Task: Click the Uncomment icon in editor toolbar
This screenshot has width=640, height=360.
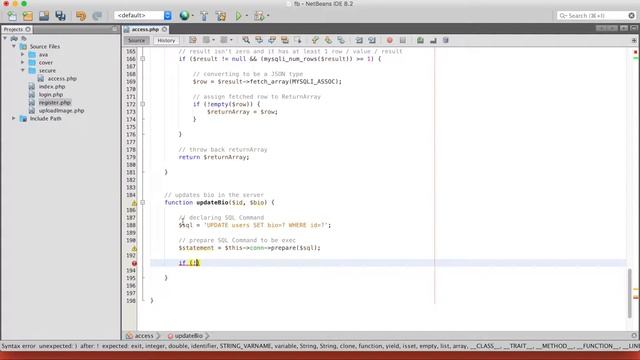Action: [433, 40]
